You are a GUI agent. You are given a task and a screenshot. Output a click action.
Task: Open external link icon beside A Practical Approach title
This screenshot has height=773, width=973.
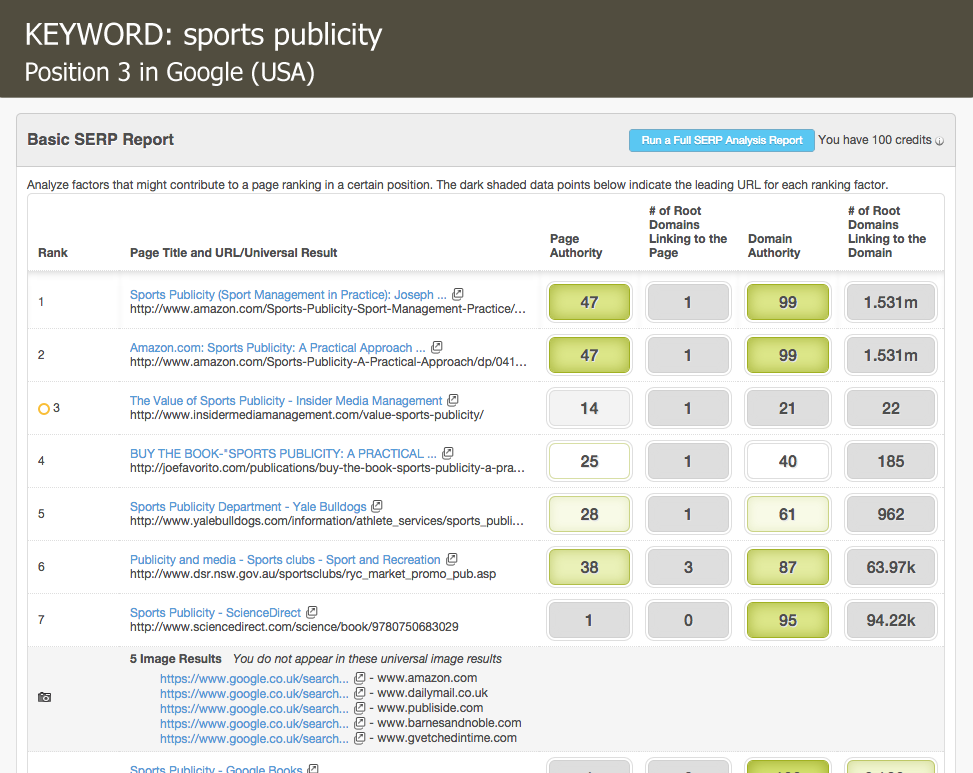[x=437, y=347]
